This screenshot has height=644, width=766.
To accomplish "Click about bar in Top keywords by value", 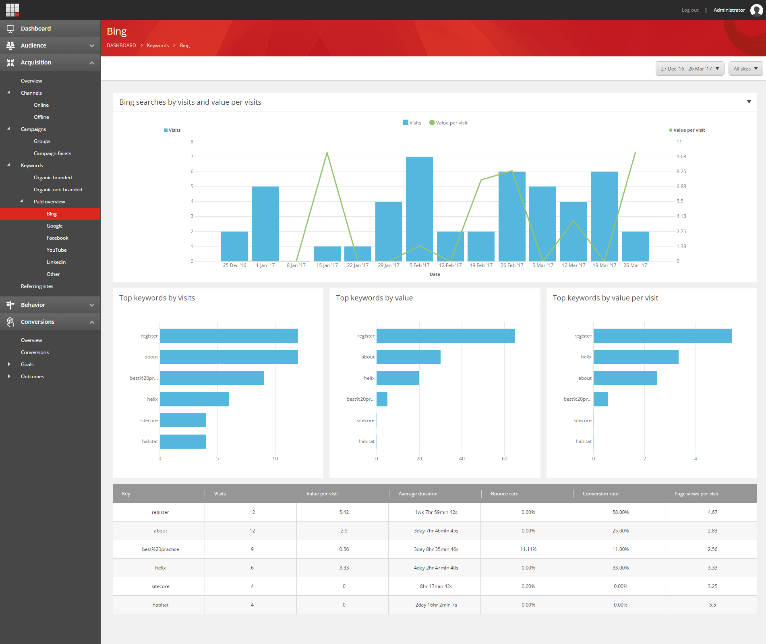I will 408,357.
